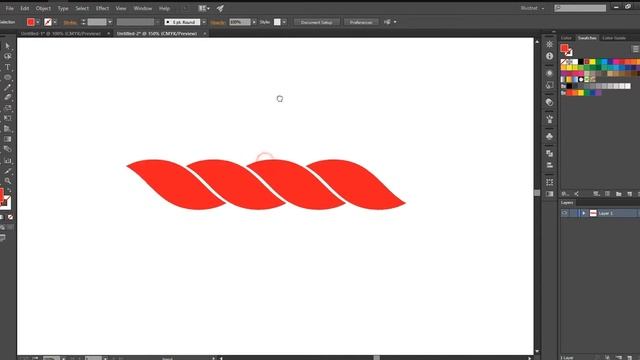The image size is (640, 360).
Task: Switch to the Color panel tab
Action: tap(566, 38)
